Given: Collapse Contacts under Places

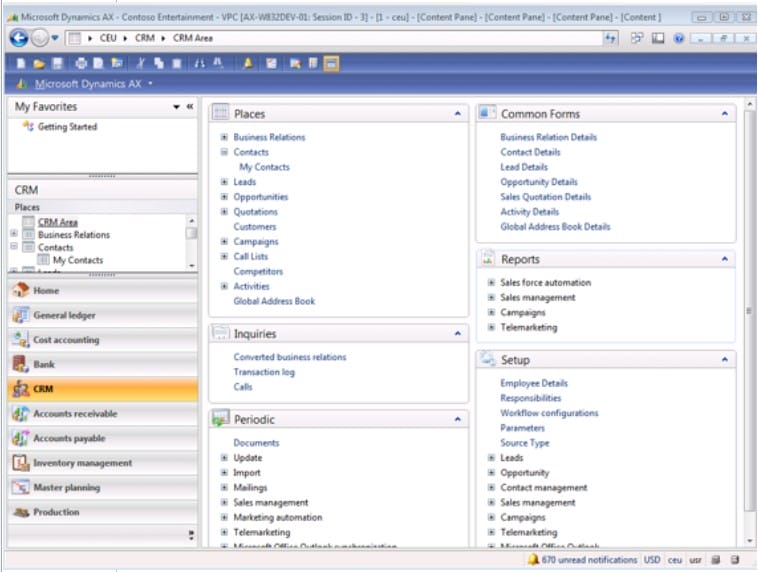Looking at the screenshot, I should coord(224,152).
